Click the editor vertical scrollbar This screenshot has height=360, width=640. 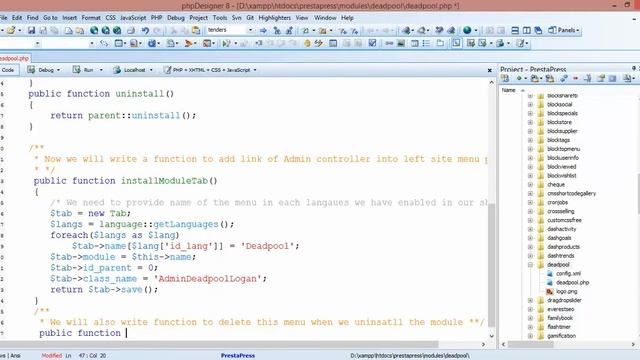(491, 264)
